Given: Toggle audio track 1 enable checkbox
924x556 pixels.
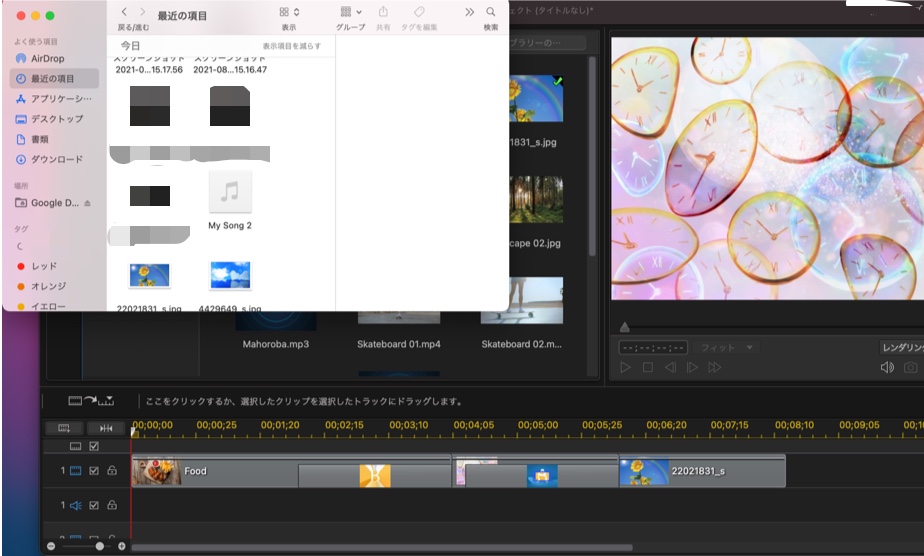Looking at the screenshot, I should tap(94, 505).
